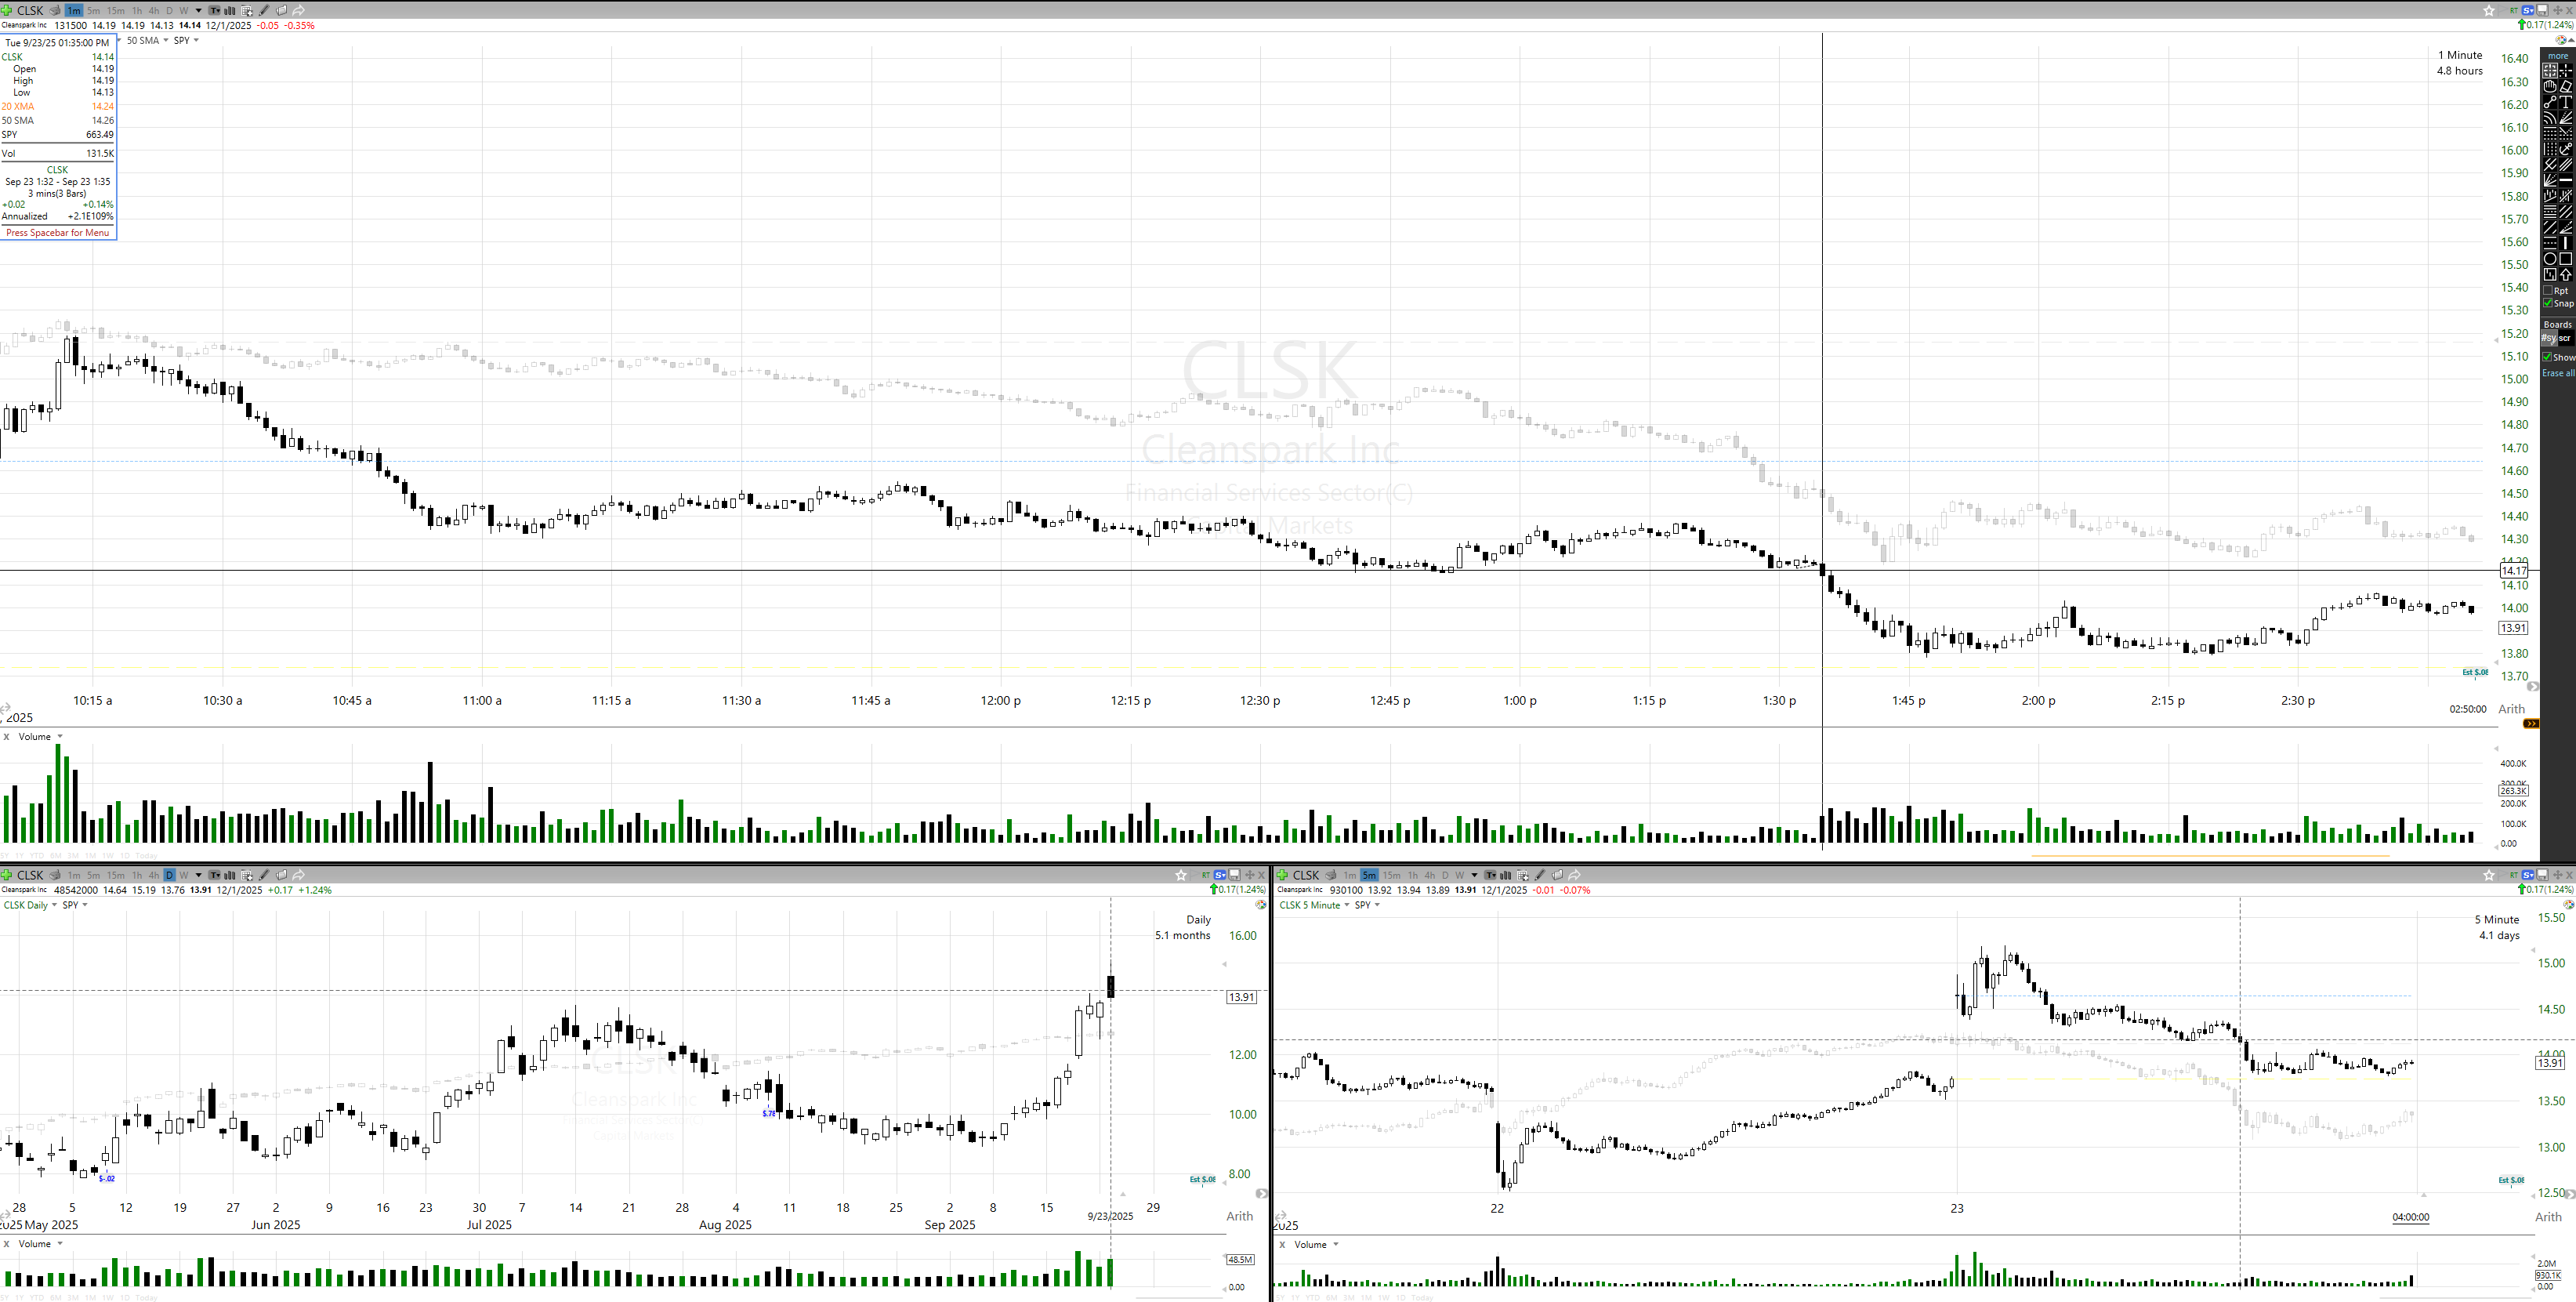Enable the Rpt checkbox
Screen dimensions: 2576x1302
click(x=2549, y=291)
